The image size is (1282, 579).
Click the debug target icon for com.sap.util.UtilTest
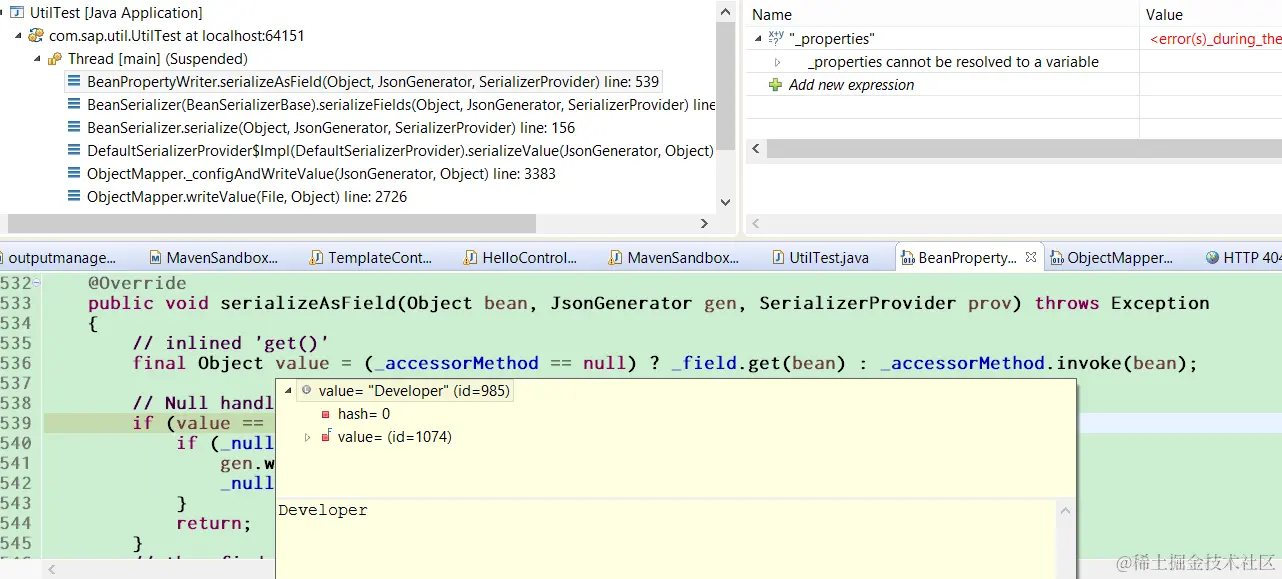click(37, 36)
